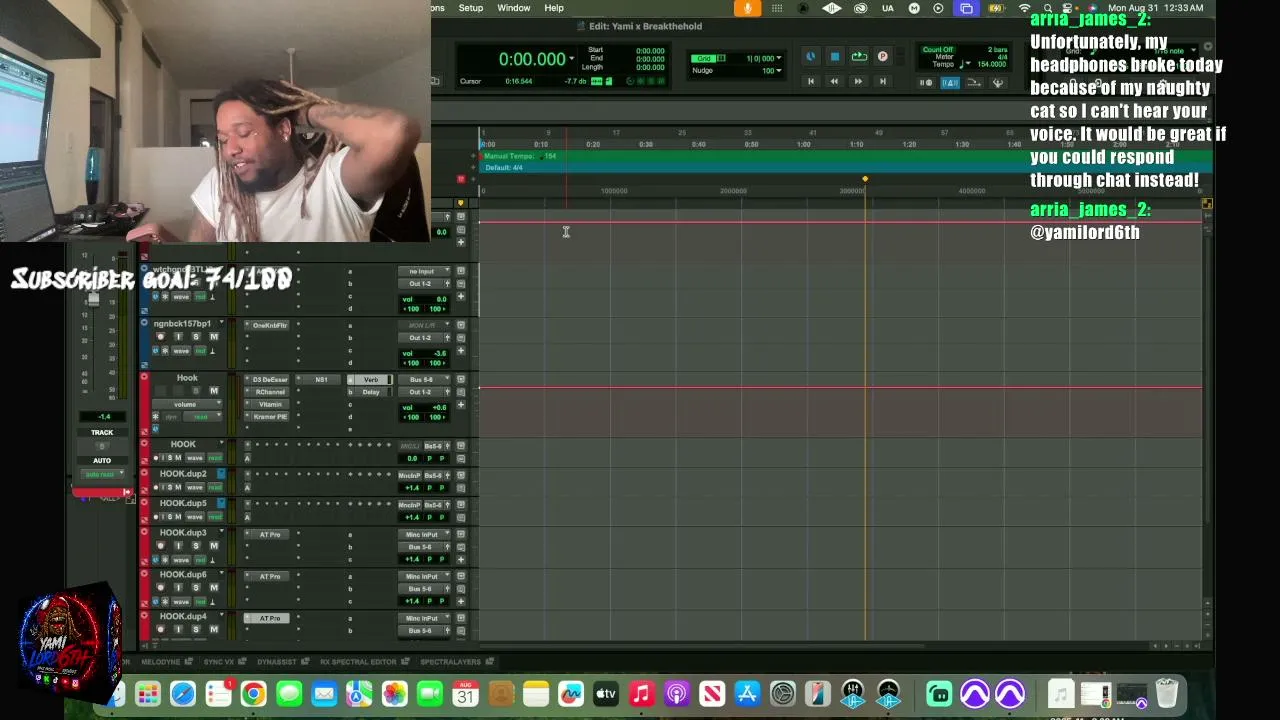Click the D3 DeEsser insert on Hook
This screenshot has height=720, width=1280.
click(270, 380)
